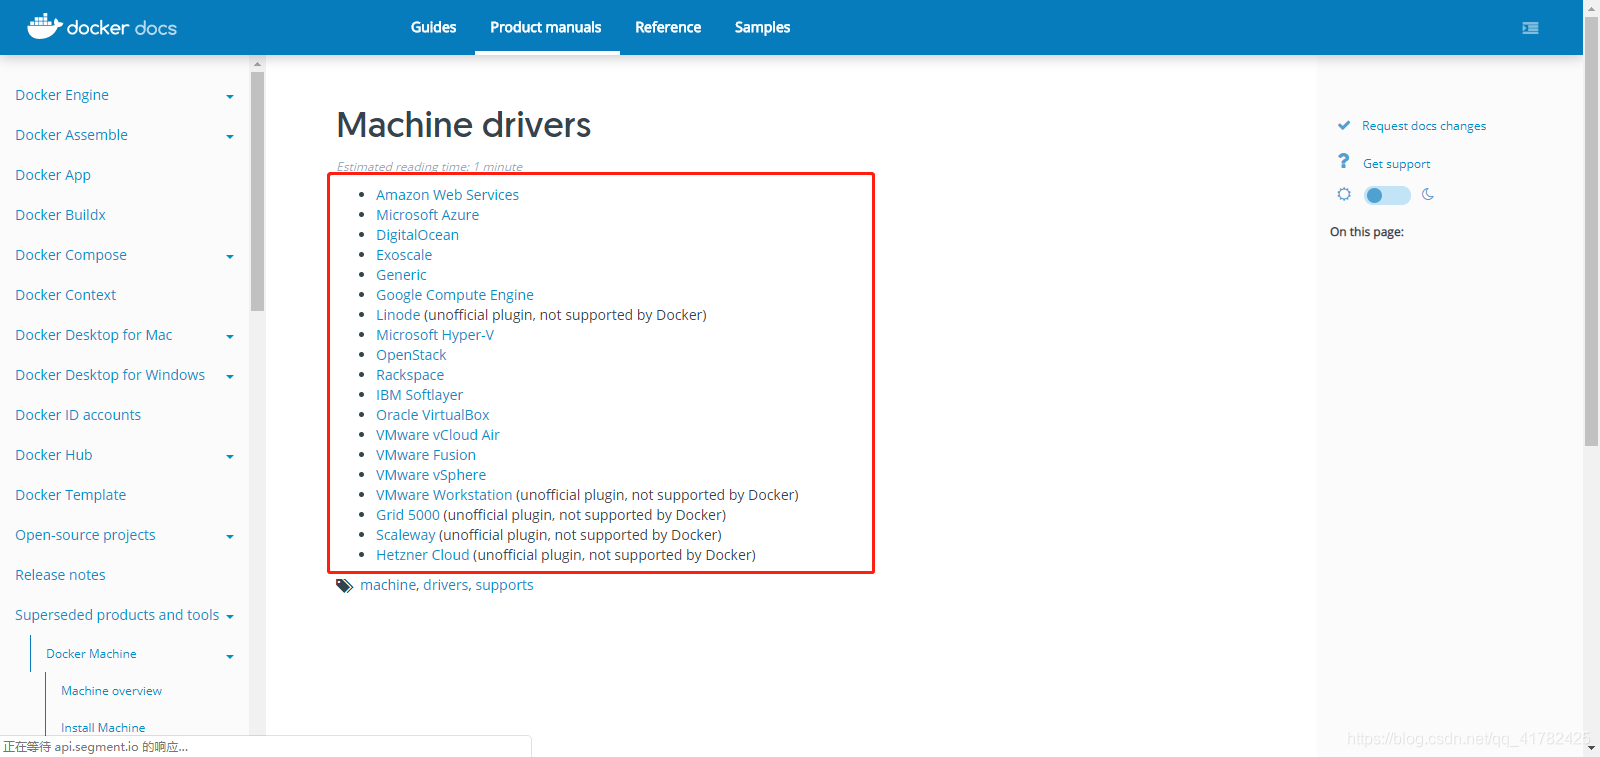Click the 'machine' tag link

pyautogui.click(x=388, y=585)
